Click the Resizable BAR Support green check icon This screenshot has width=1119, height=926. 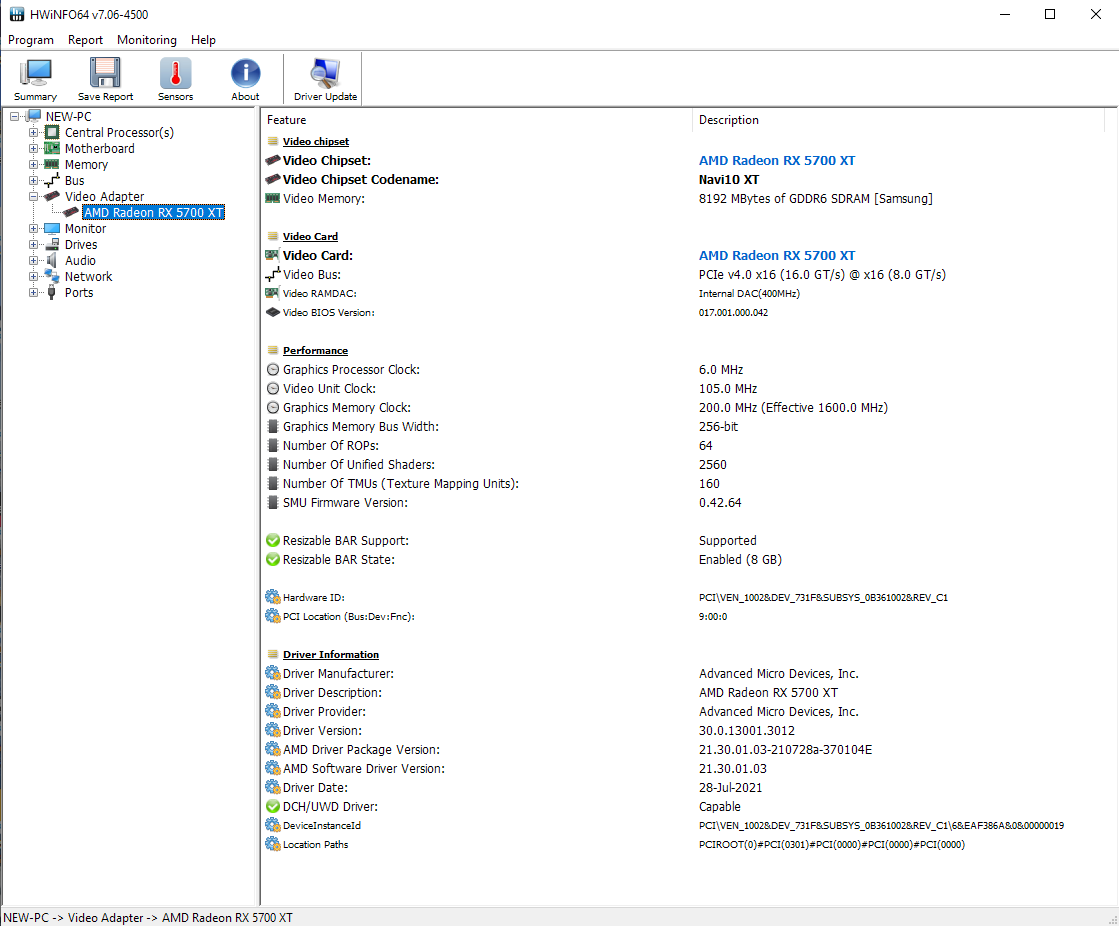pyautogui.click(x=273, y=541)
